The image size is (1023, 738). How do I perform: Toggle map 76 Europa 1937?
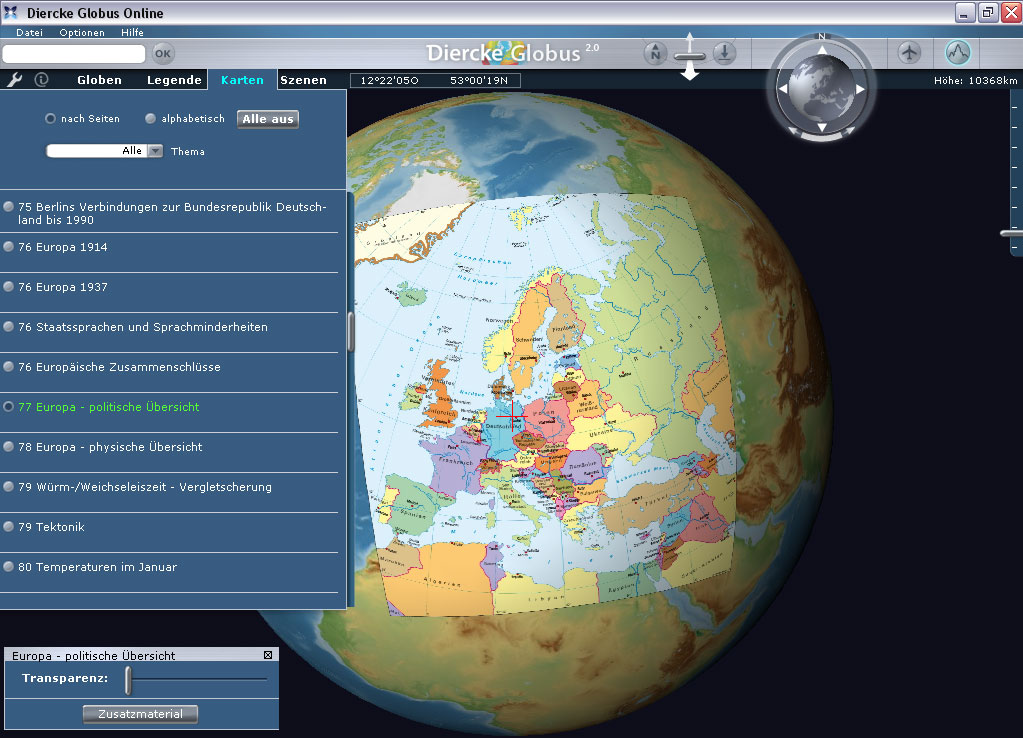click(x=9, y=286)
